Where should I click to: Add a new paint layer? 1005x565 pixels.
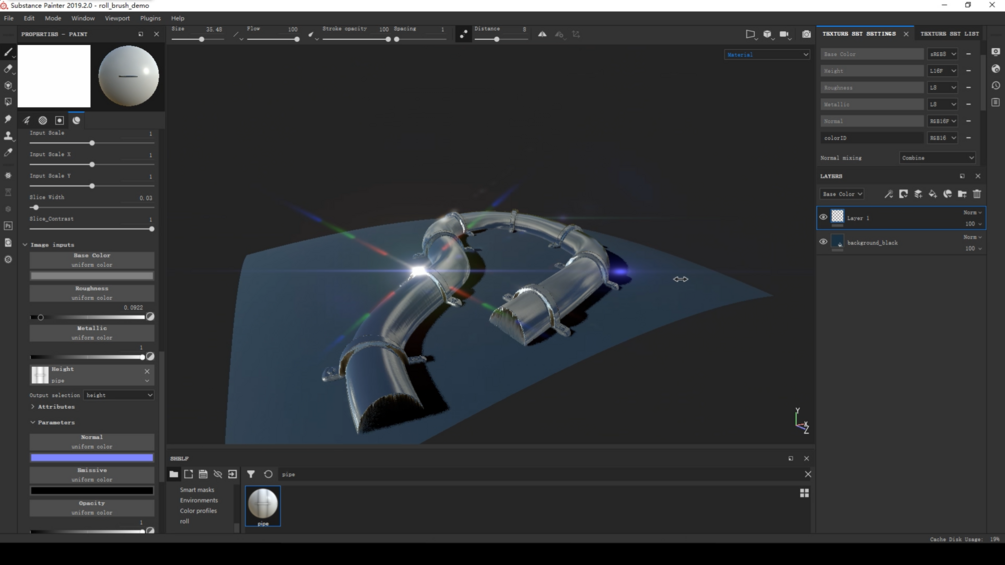pyautogui.click(x=918, y=194)
